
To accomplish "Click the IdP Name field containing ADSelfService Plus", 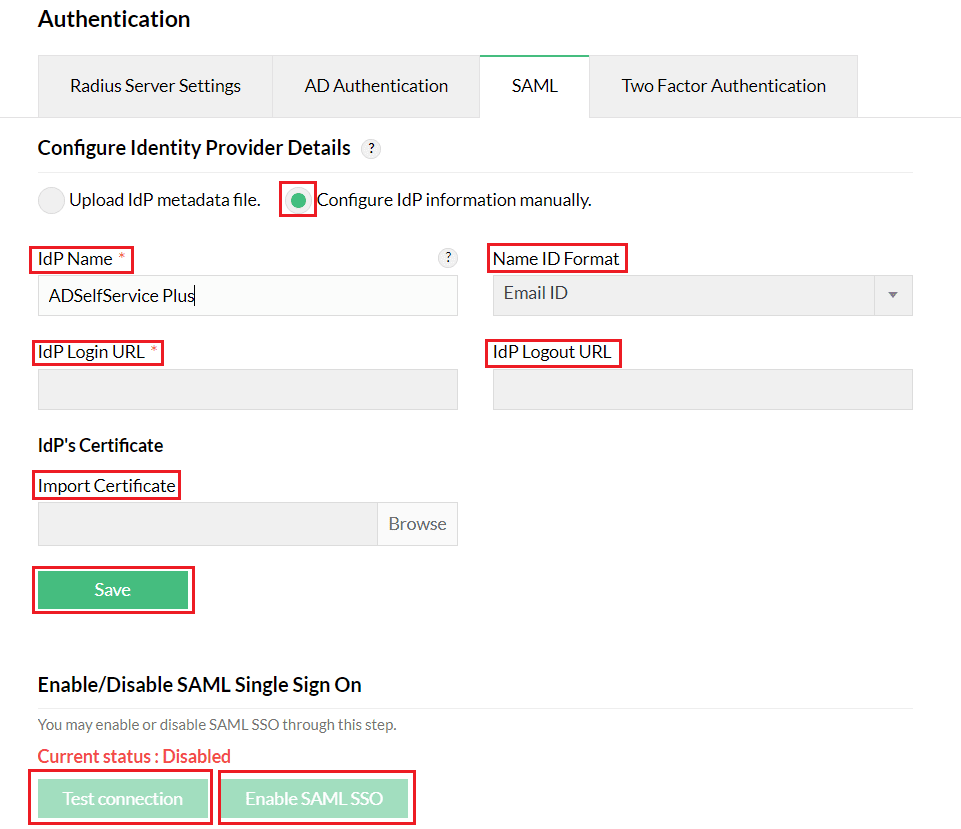I will point(247,295).
